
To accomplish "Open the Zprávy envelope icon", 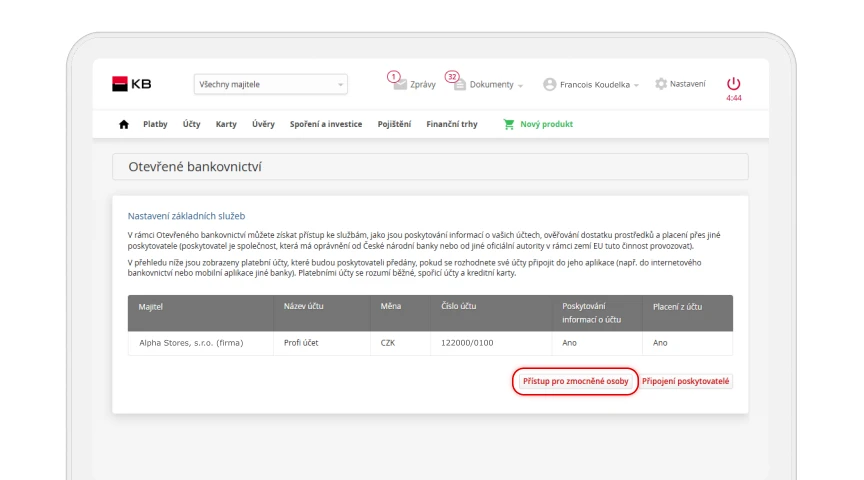I will click(x=400, y=84).
